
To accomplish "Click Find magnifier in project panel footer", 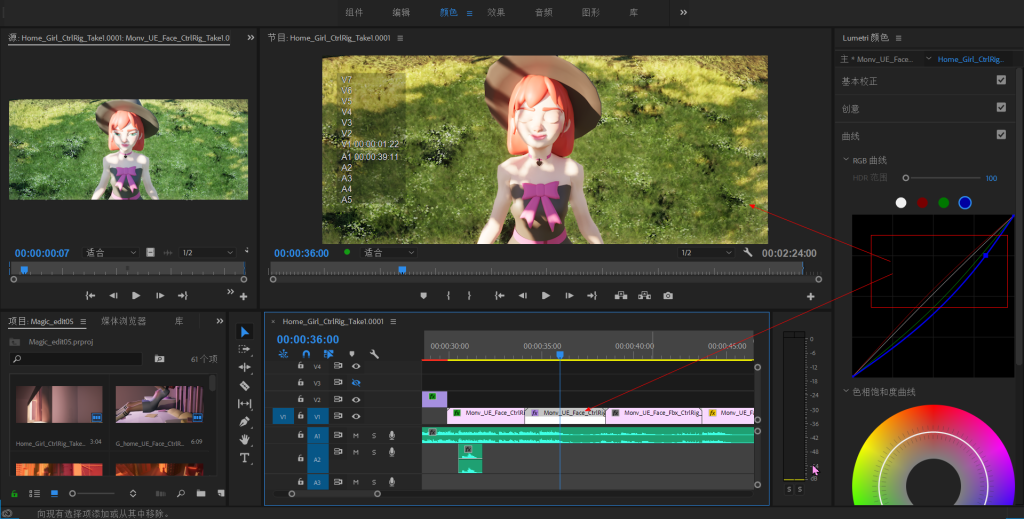I will 181,494.
